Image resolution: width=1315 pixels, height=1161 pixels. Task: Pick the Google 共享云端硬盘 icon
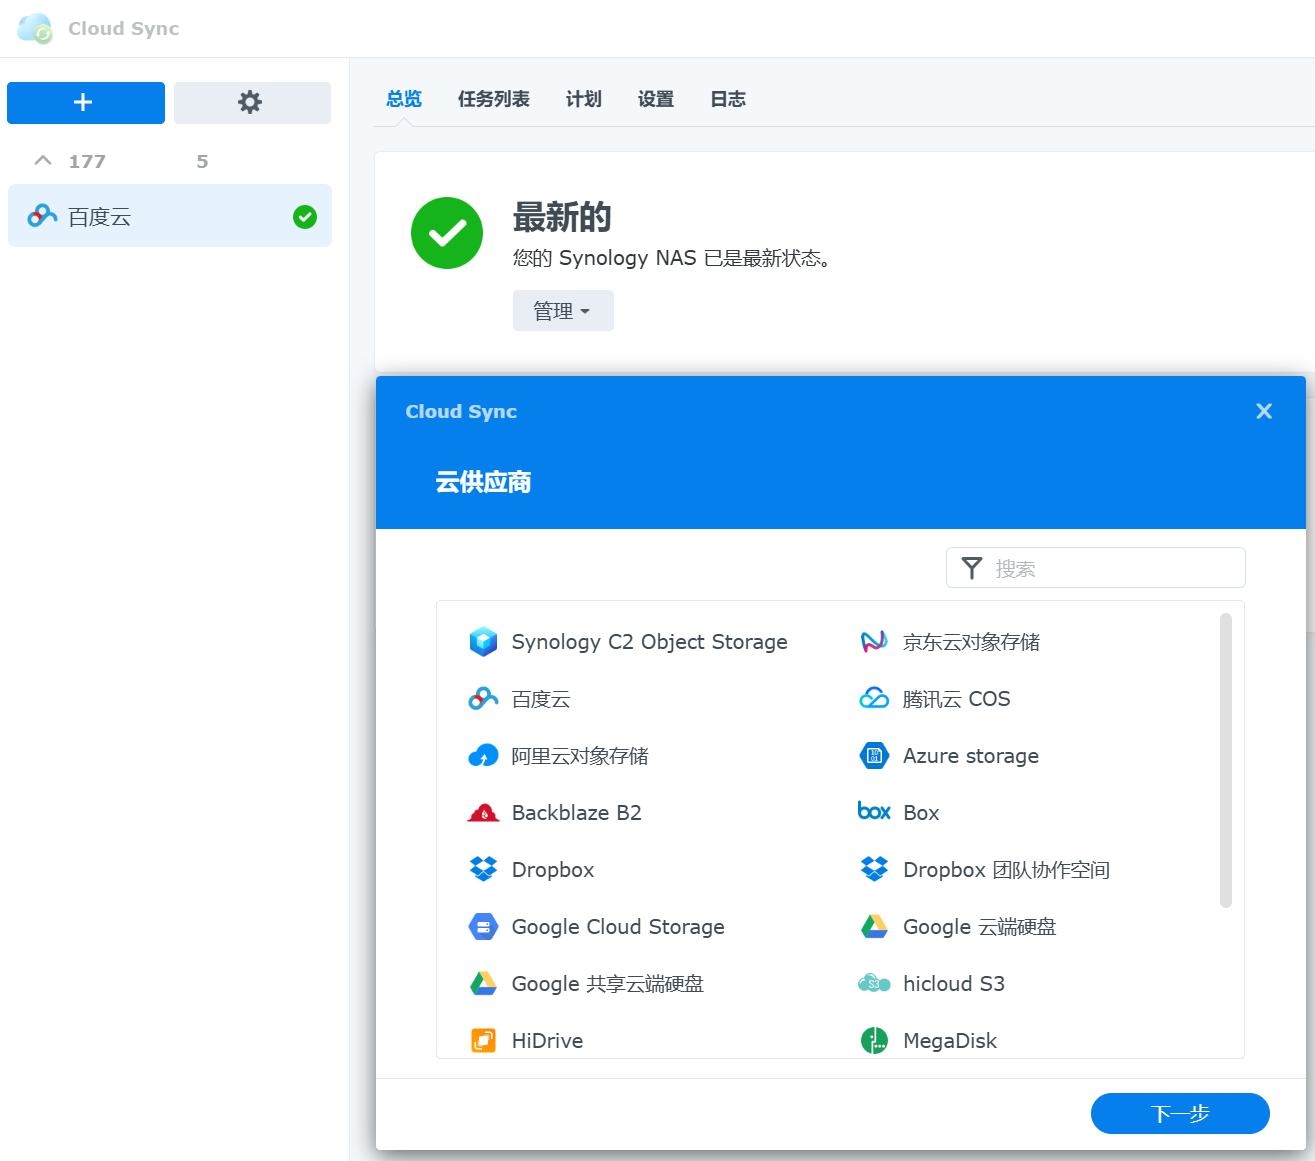coord(483,984)
